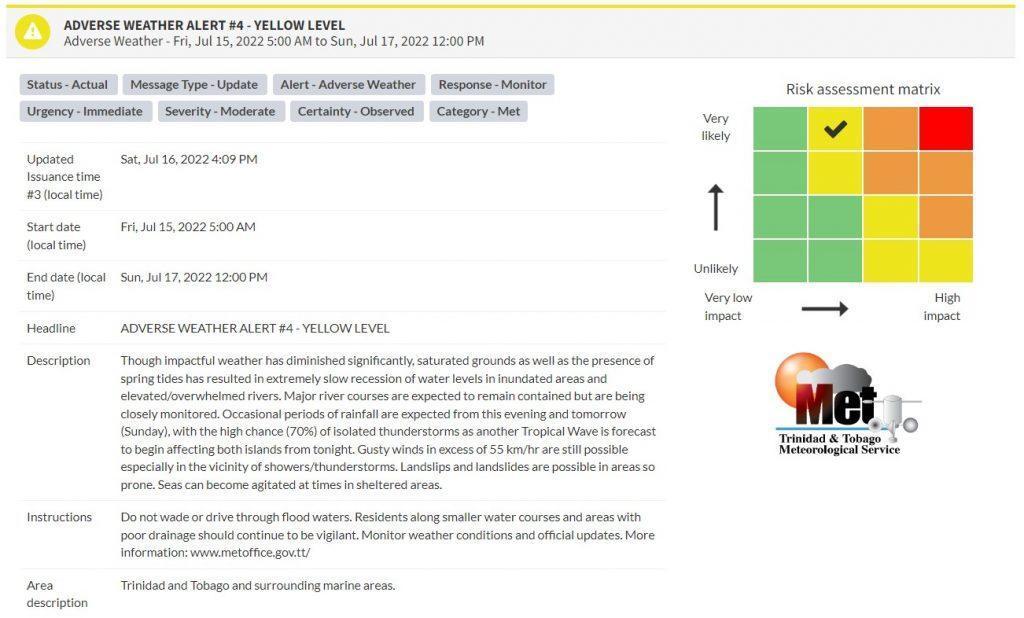The width and height of the screenshot is (1024, 618).
Task: Click the Start date (local time) label
Action: click(56, 236)
